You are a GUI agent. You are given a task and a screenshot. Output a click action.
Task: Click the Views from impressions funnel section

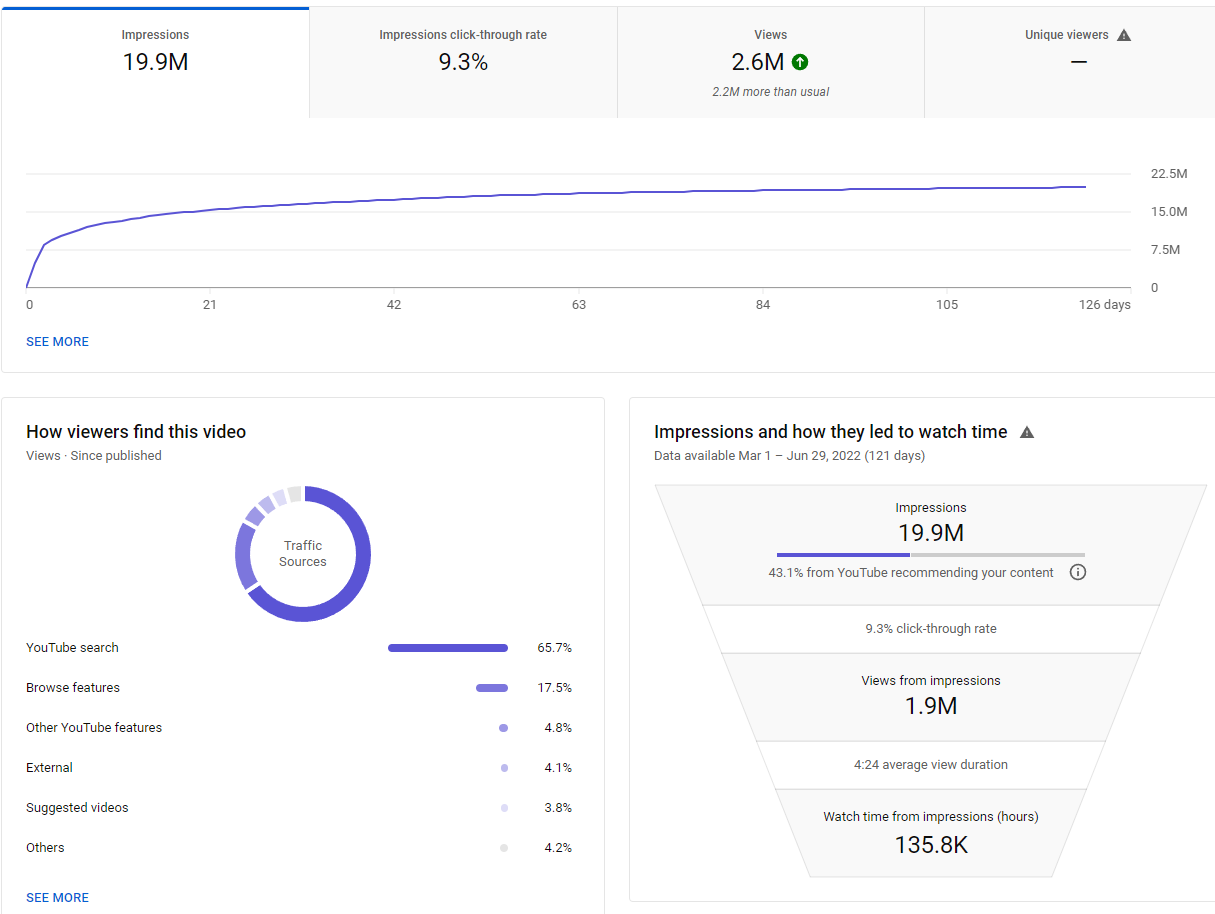(x=931, y=696)
